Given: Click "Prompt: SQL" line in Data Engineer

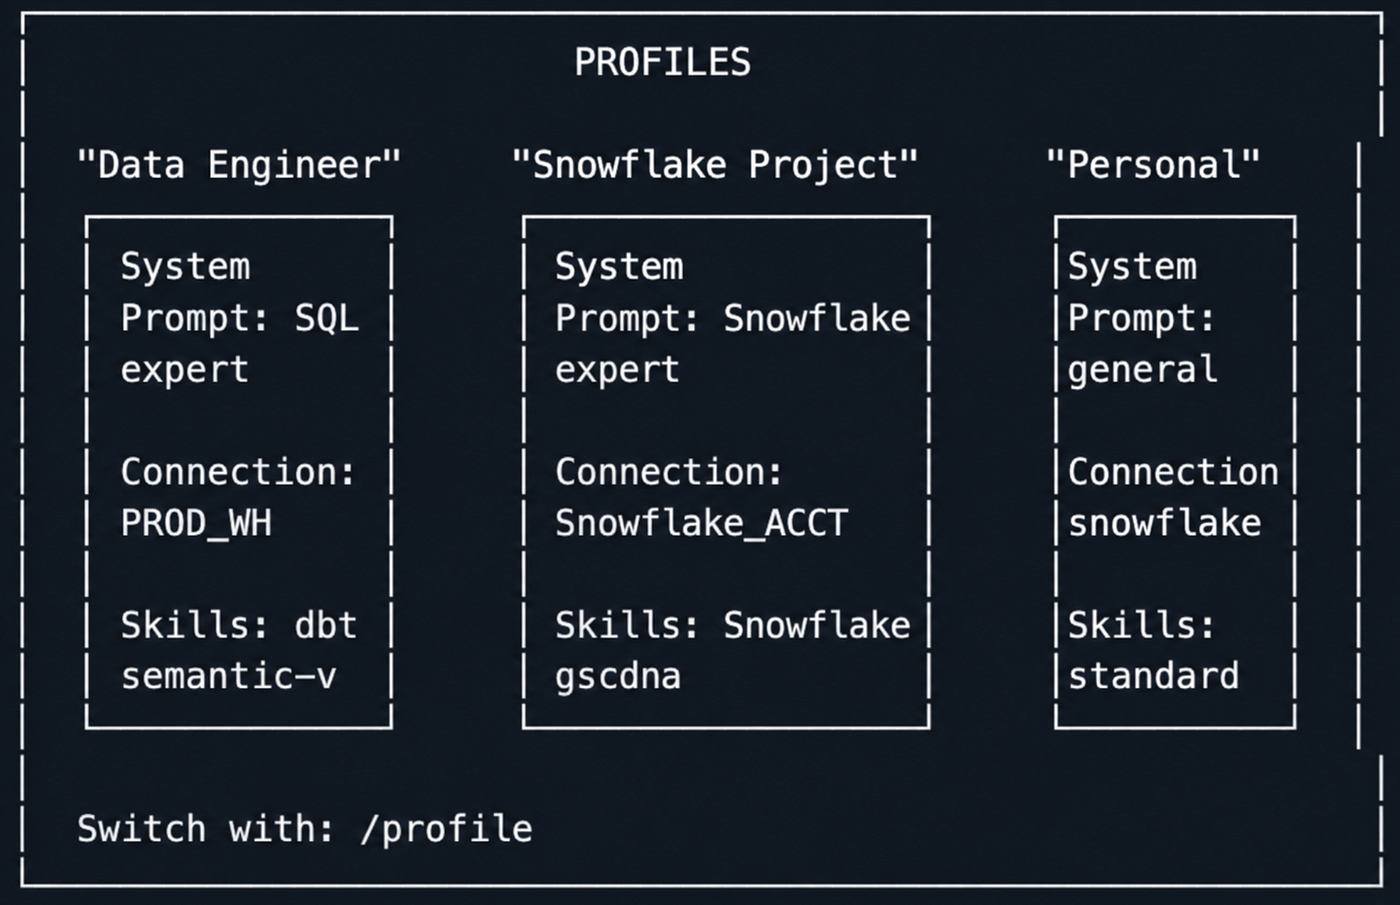Looking at the screenshot, I should tap(240, 319).
